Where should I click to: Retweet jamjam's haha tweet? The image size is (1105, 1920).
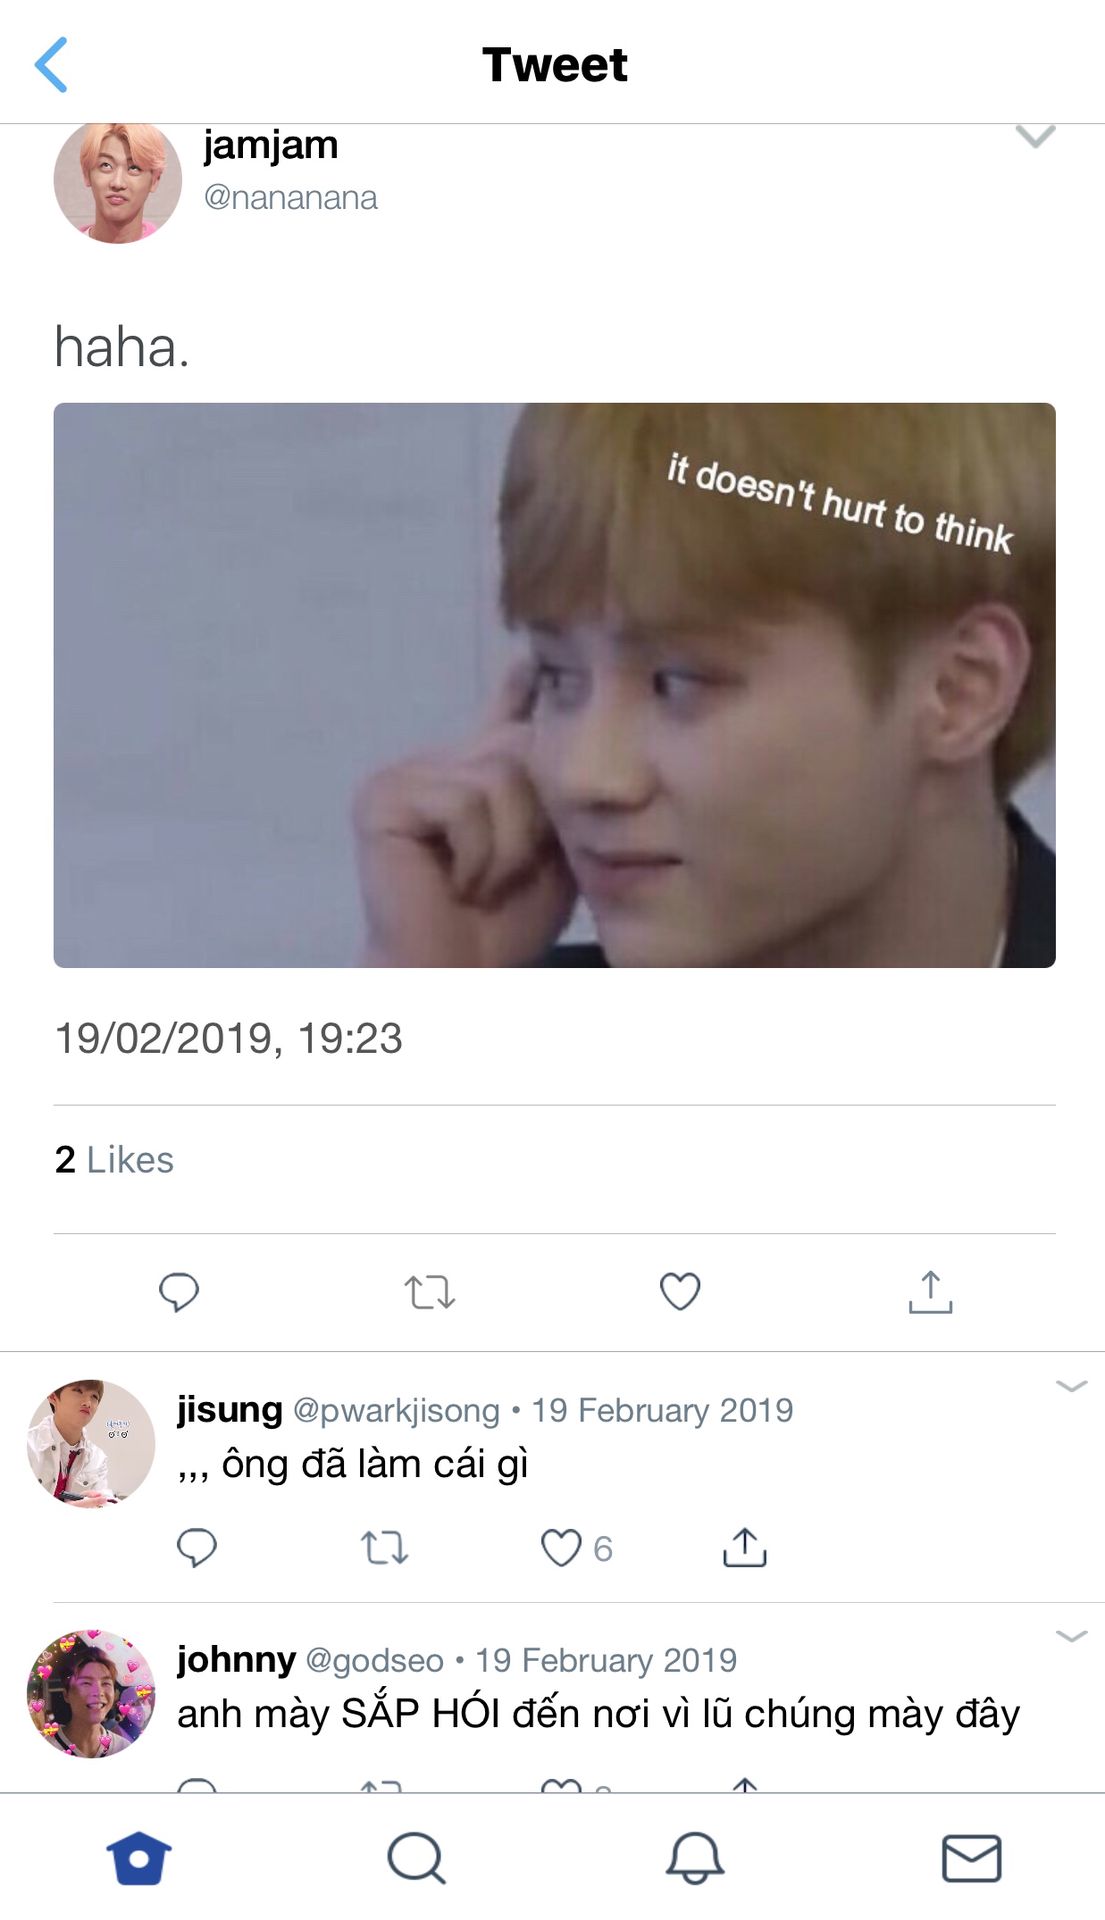(x=430, y=1292)
